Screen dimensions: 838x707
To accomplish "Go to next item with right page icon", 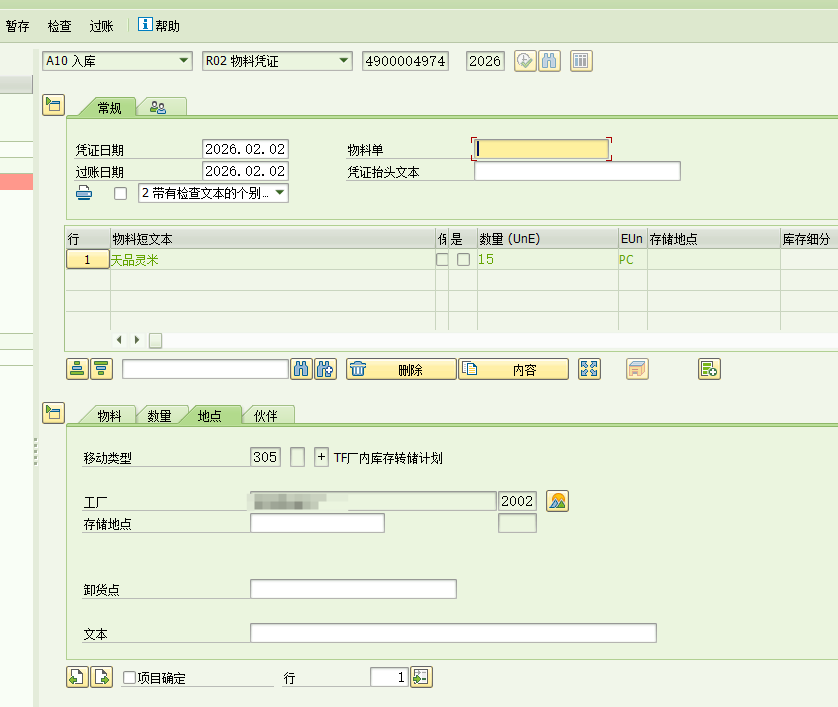I will coord(101,677).
